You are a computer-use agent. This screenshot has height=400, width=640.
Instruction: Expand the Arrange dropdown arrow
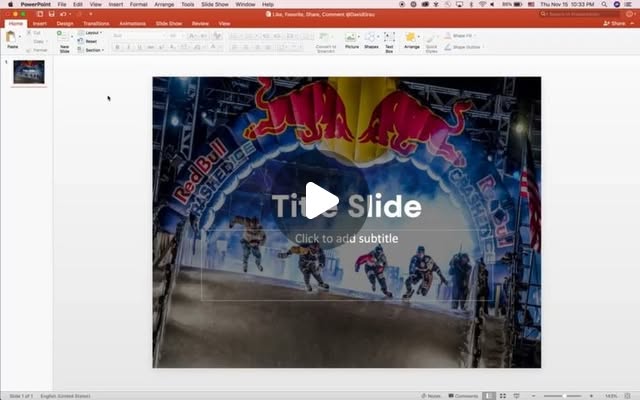click(418, 37)
